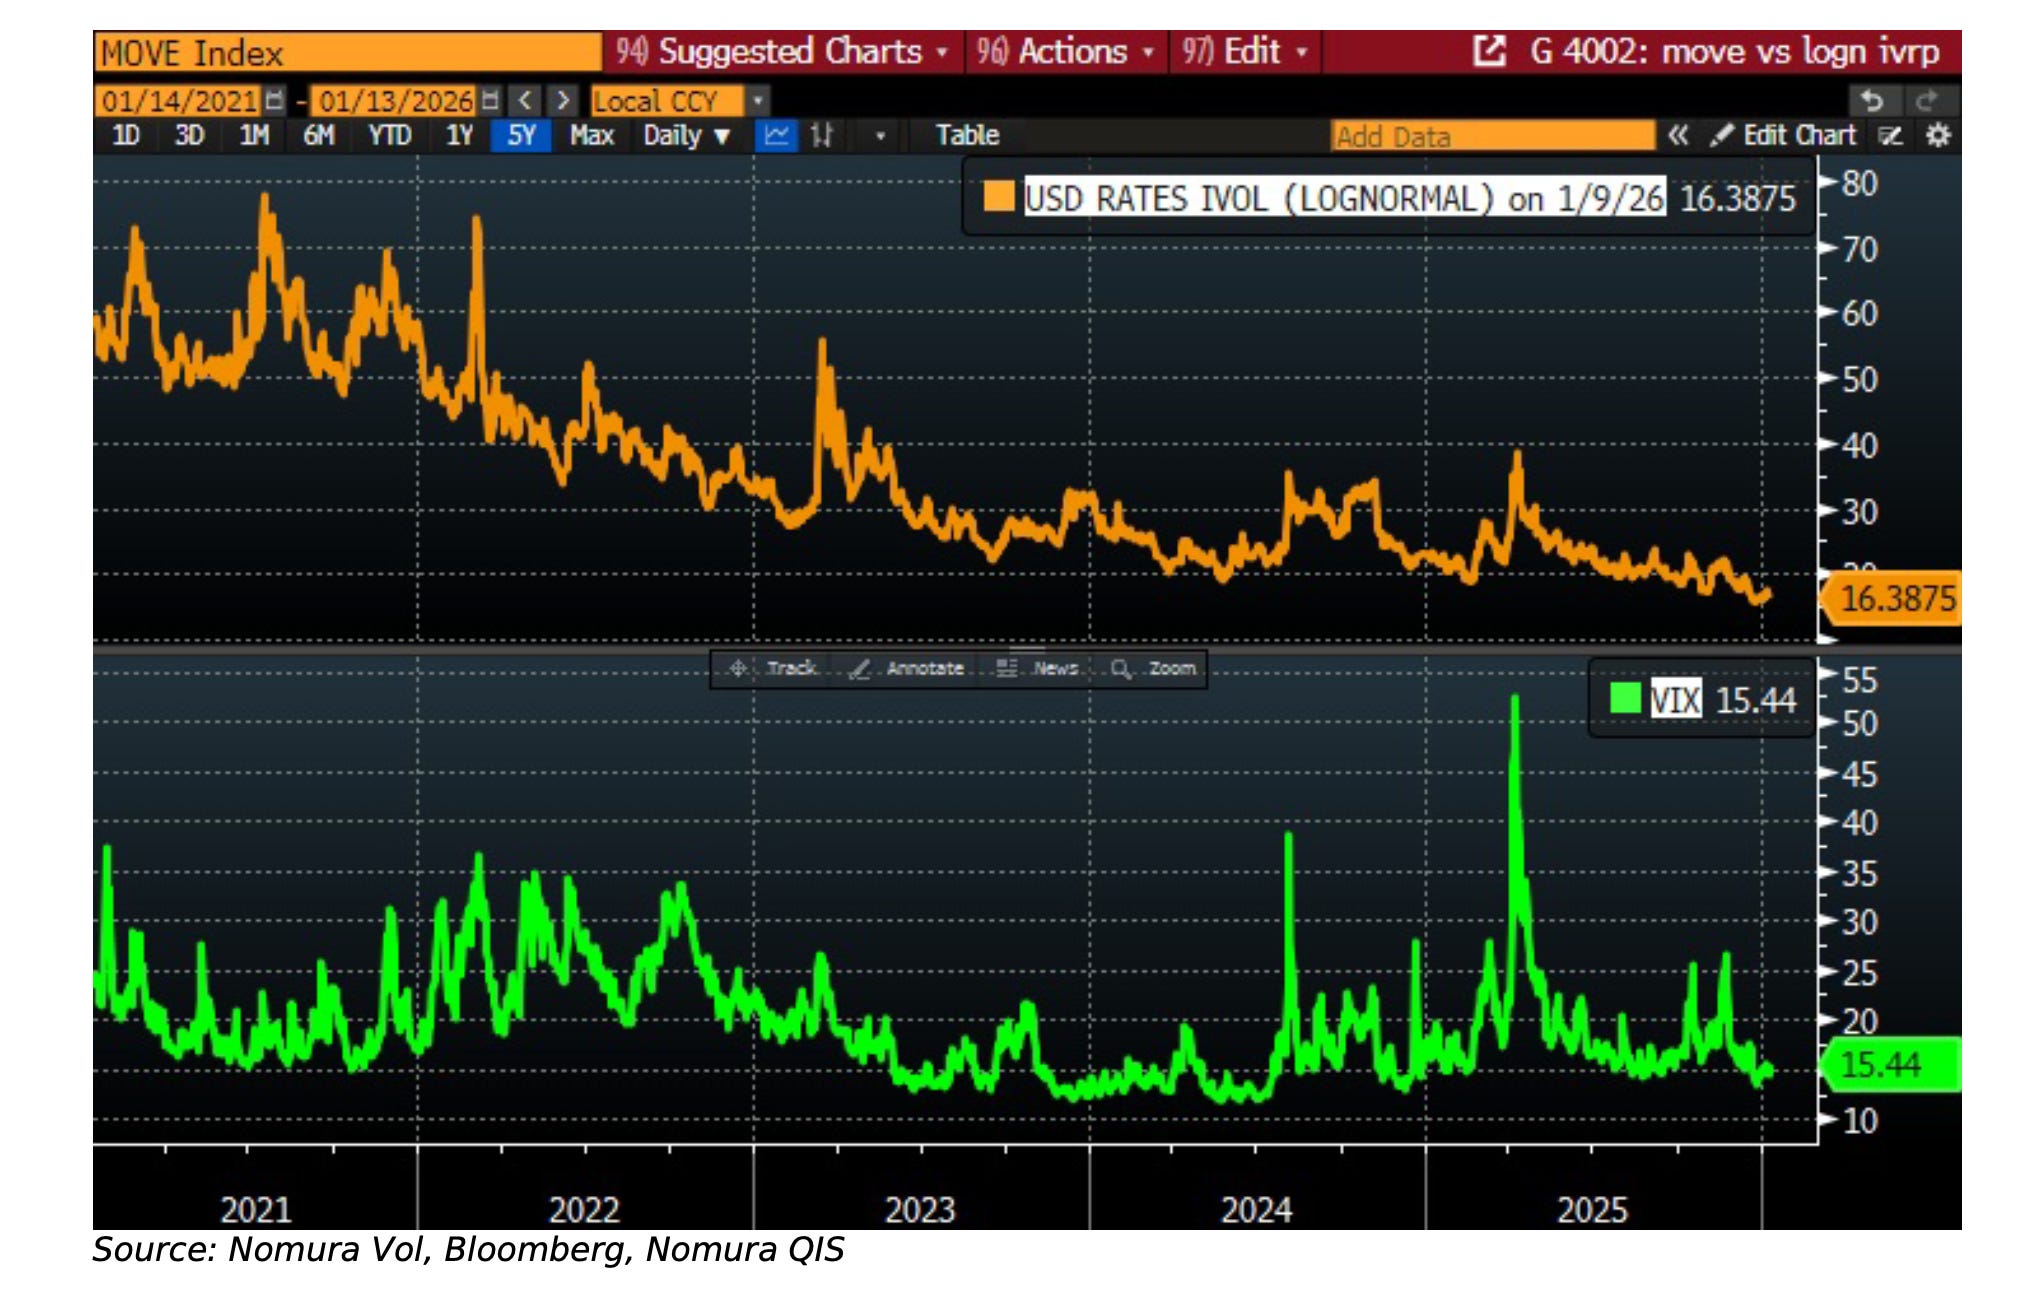Open chart settings gear icon

[1937, 135]
